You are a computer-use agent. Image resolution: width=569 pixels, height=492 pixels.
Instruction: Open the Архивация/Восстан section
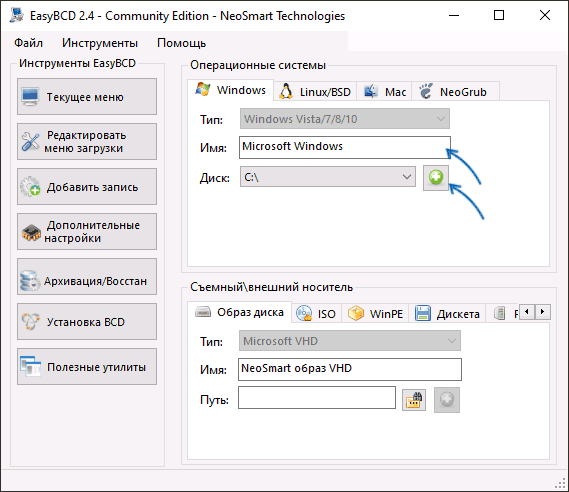[x=87, y=276]
